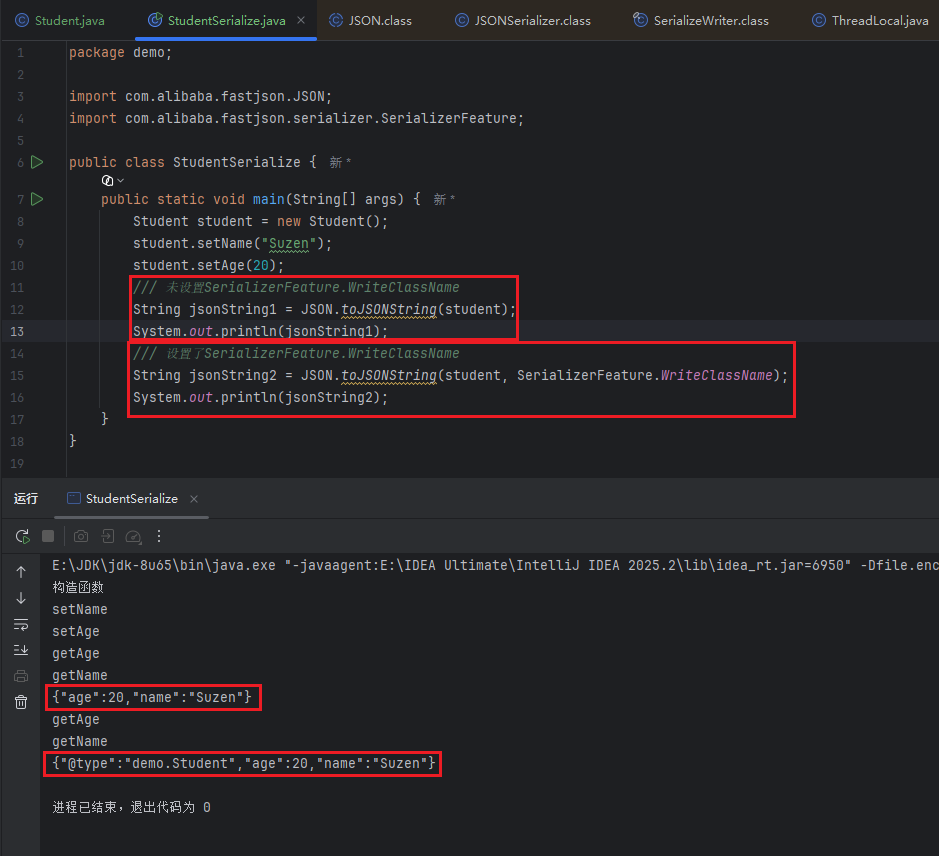Screen dimensions: 939x856
Task: Click the SerializeWriter.class file type icon
Action: [x=640, y=20]
